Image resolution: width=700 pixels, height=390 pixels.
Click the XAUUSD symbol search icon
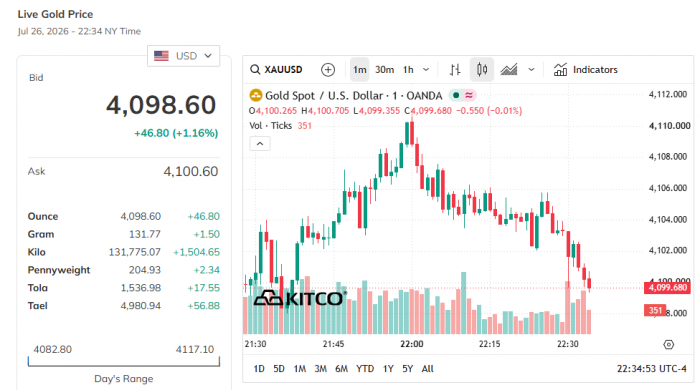pos(255,70)
